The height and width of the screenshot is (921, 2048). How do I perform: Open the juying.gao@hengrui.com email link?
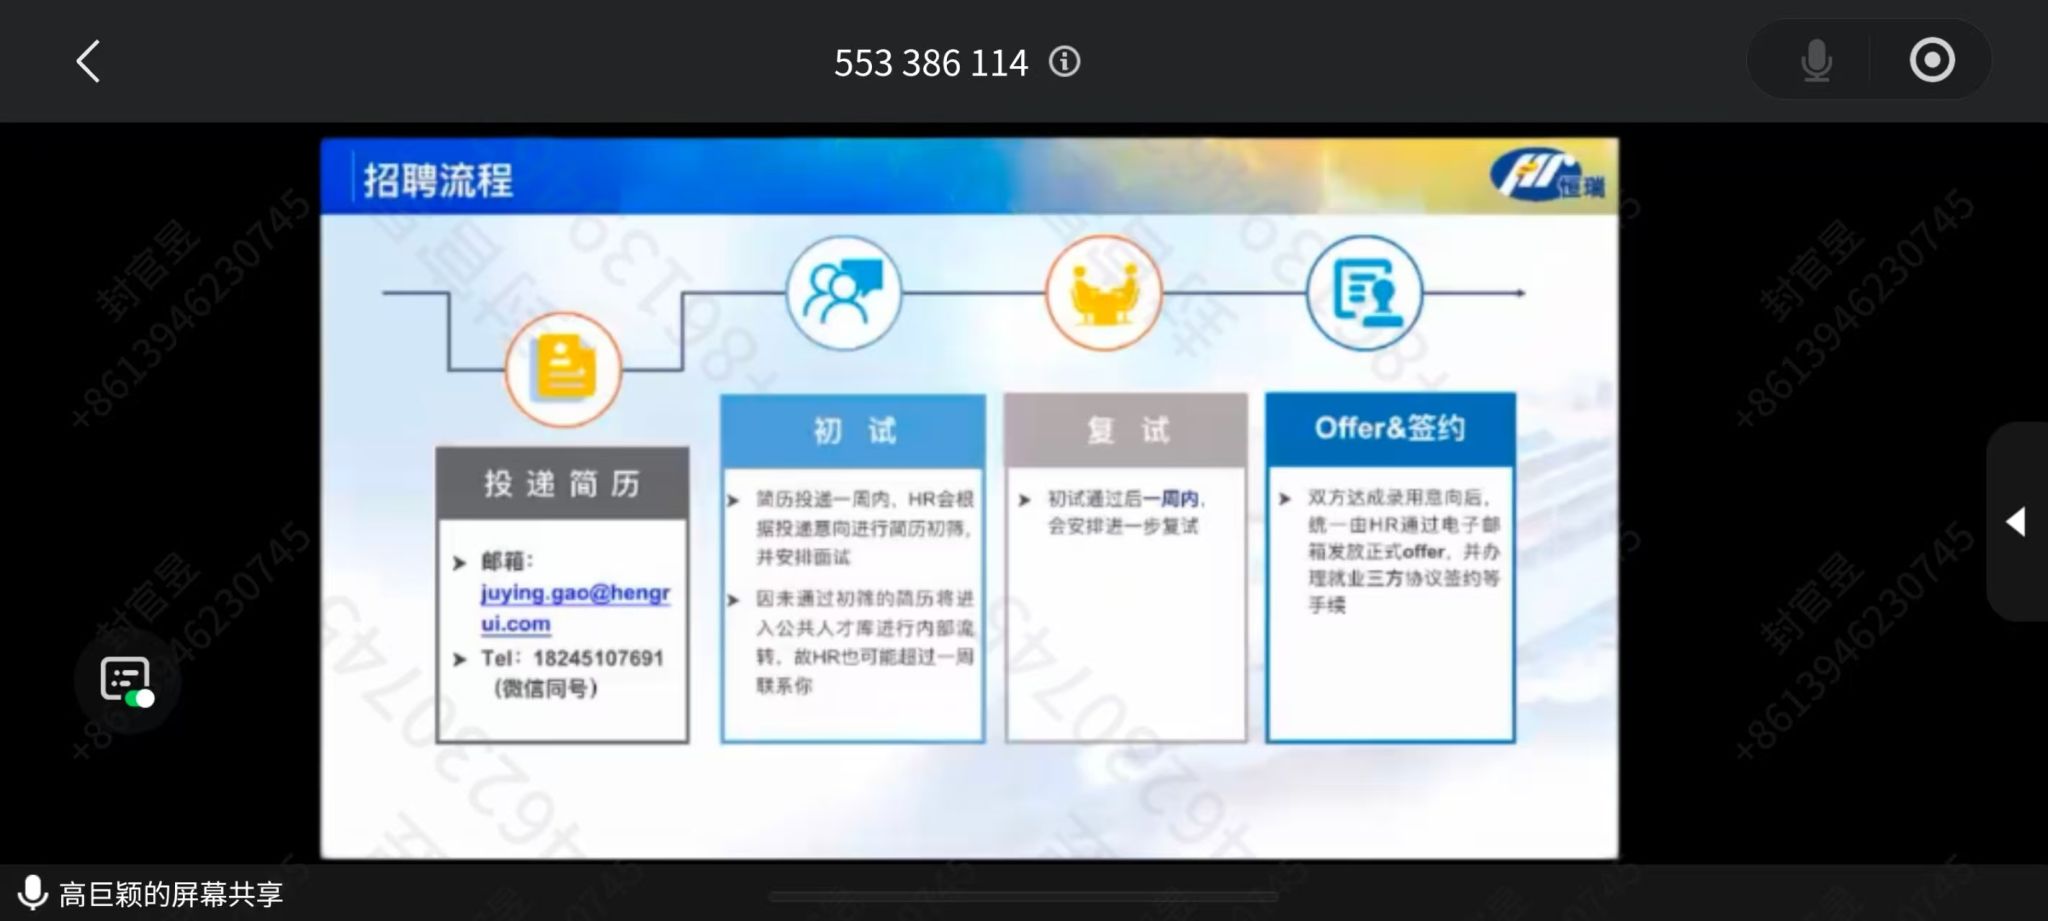coord(574,608)
